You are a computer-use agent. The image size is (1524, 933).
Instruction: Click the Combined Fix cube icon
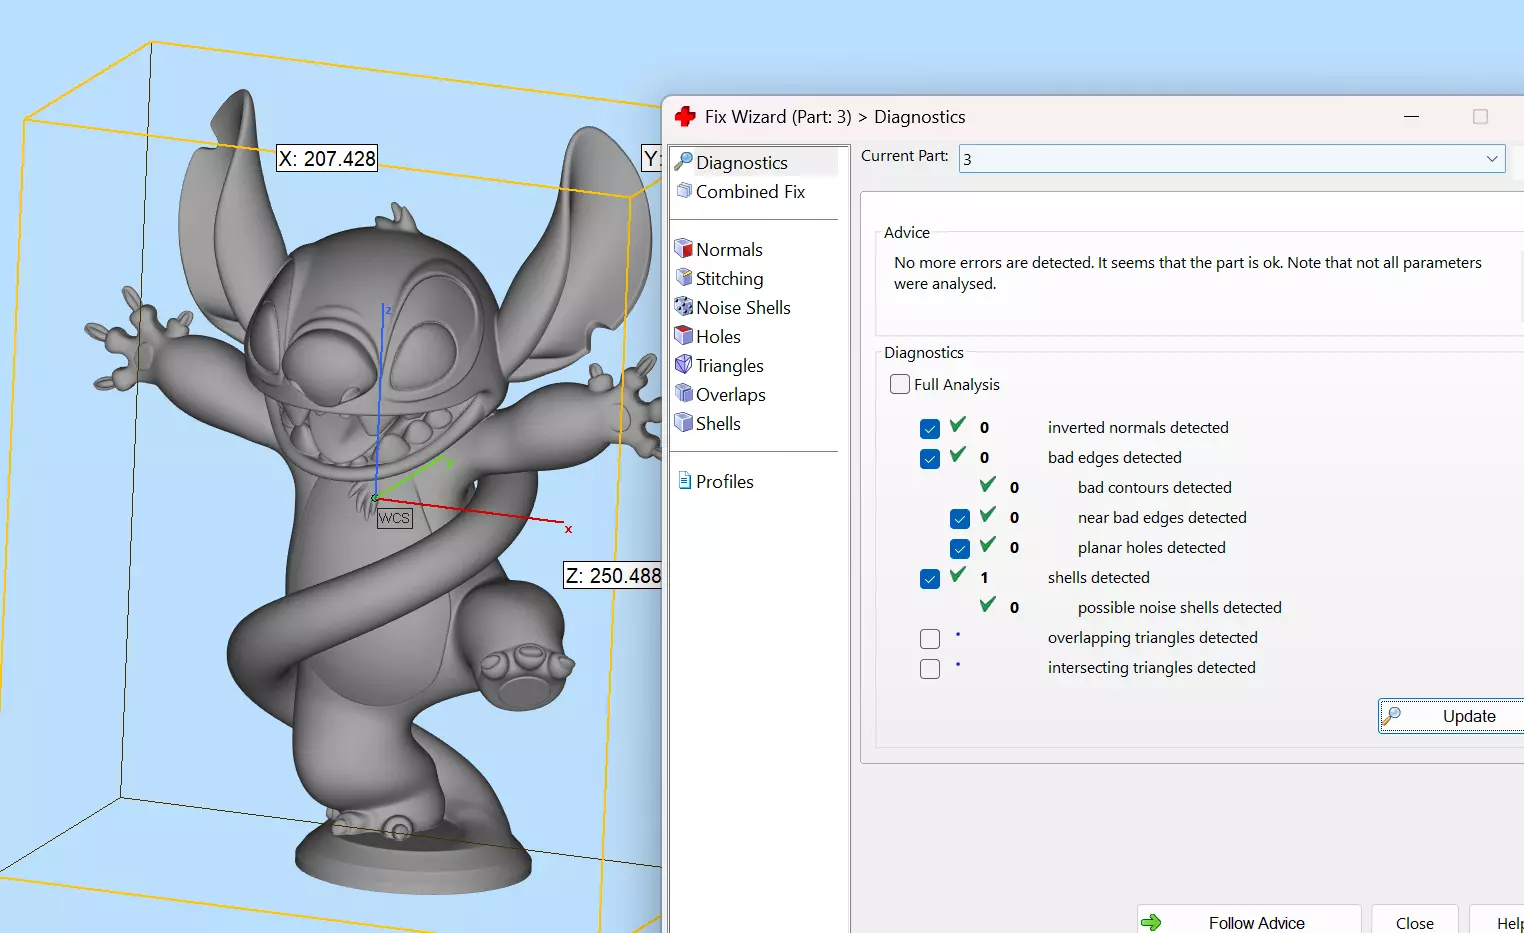(x=684, y=190)
